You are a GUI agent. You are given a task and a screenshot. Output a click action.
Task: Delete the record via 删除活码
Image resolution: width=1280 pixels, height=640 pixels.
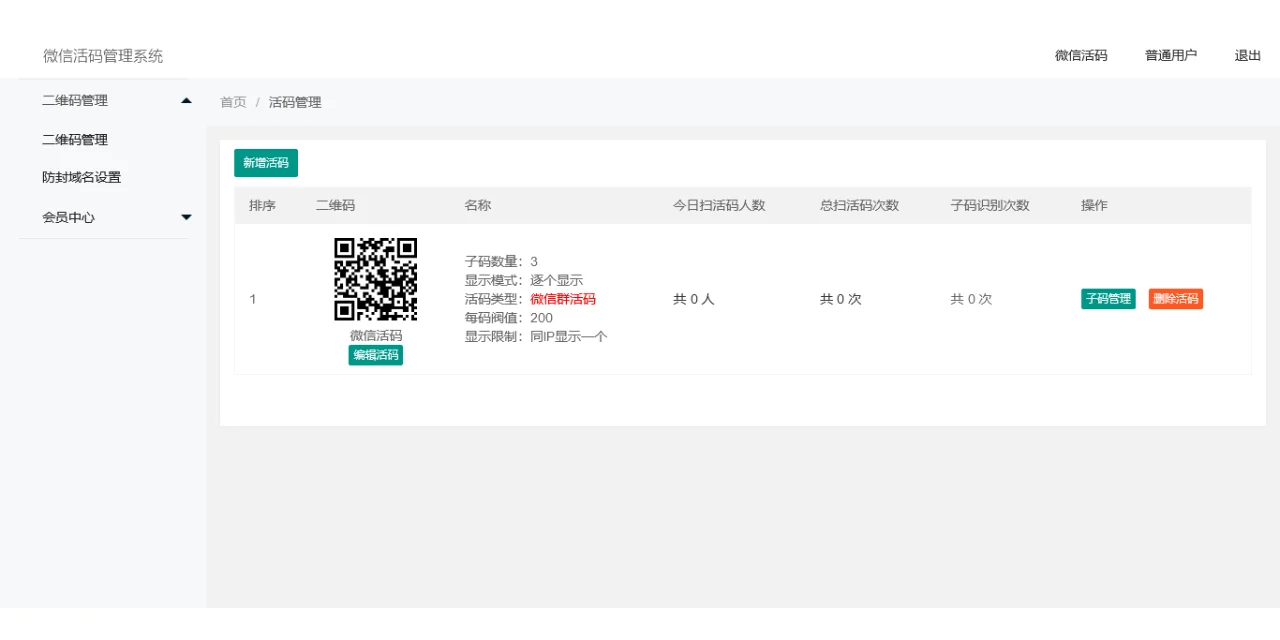click(1175, 298)
